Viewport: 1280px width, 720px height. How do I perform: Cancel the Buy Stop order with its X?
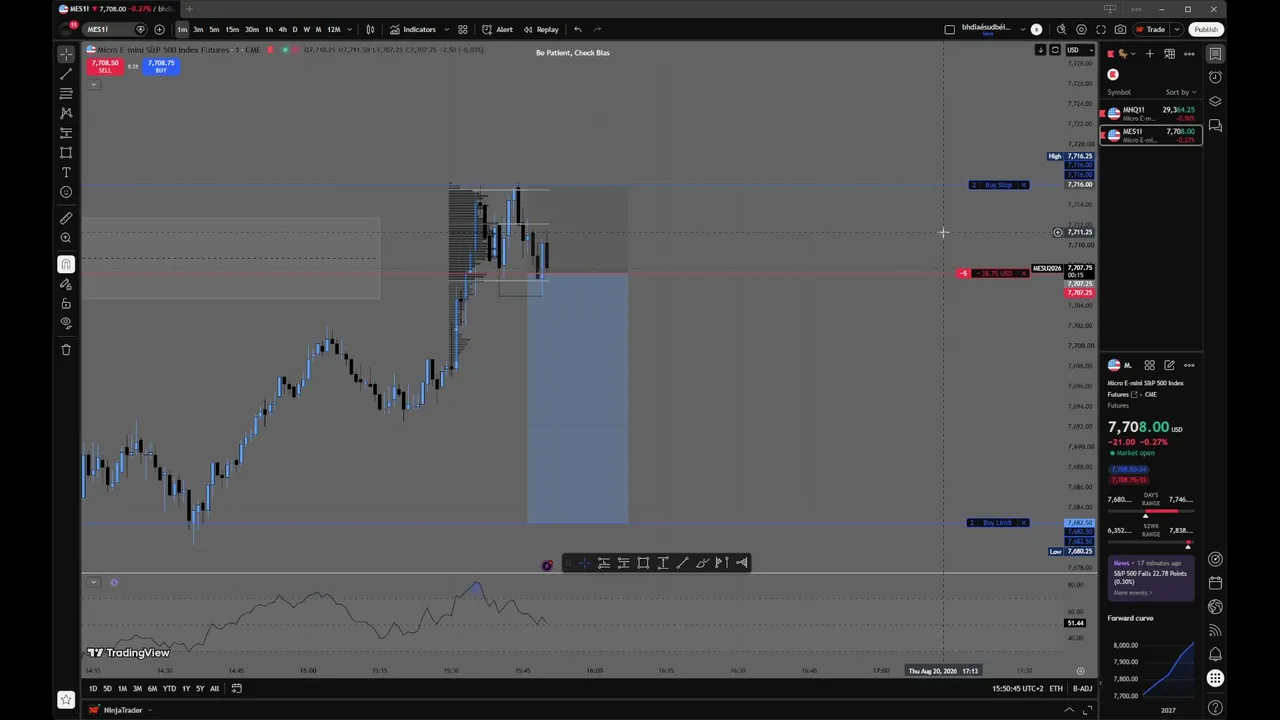tap(1024, 185)
